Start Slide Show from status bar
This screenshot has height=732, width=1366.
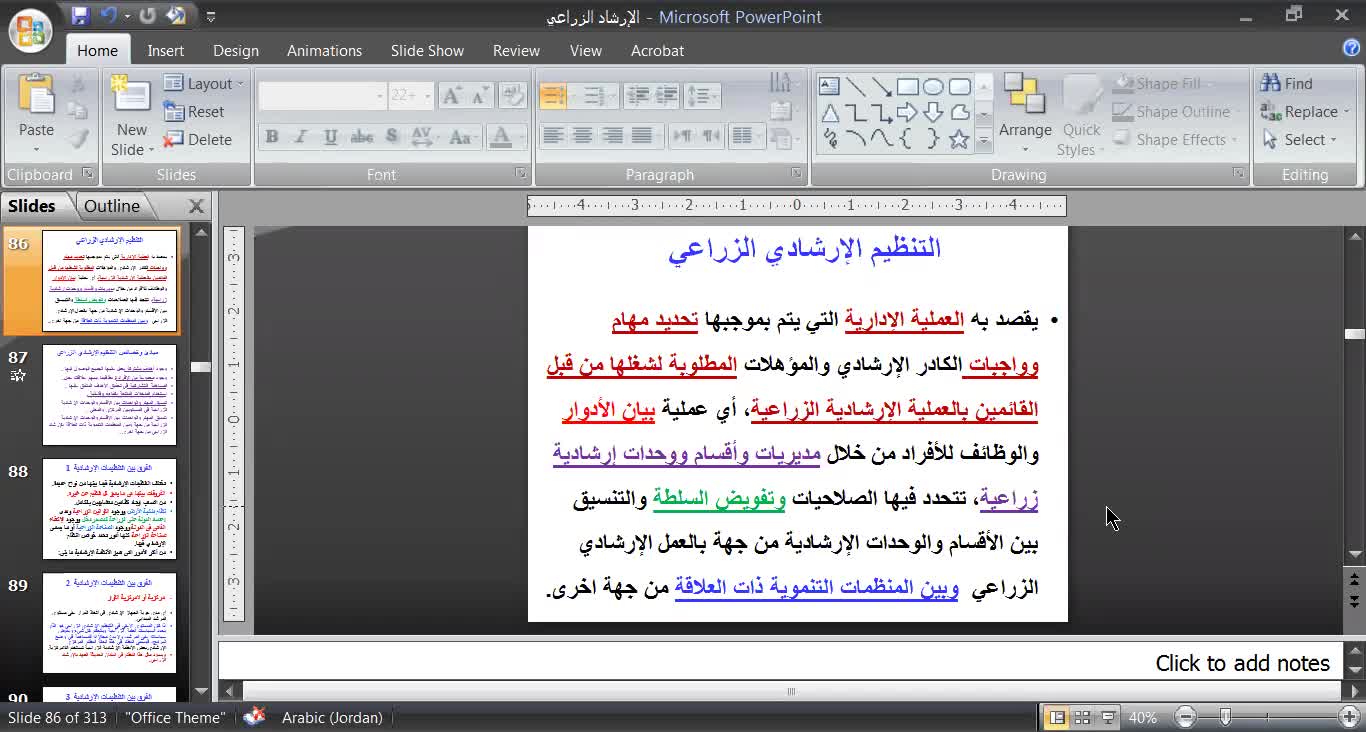click(x=1108, y=718)
